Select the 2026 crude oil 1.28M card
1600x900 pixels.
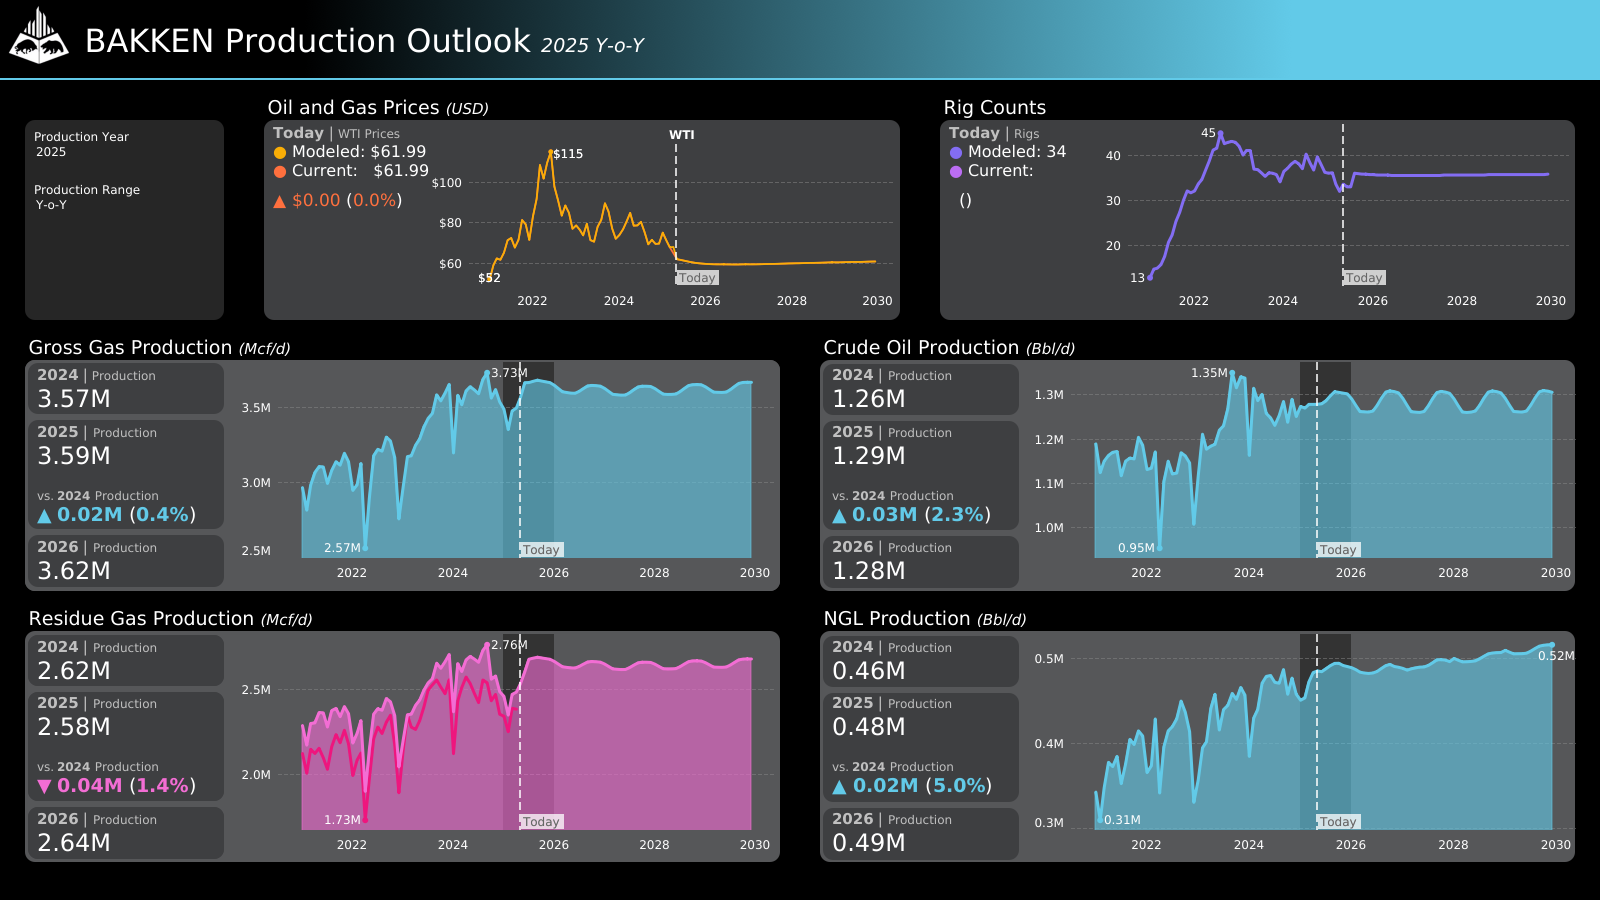[x=919, y=561]
